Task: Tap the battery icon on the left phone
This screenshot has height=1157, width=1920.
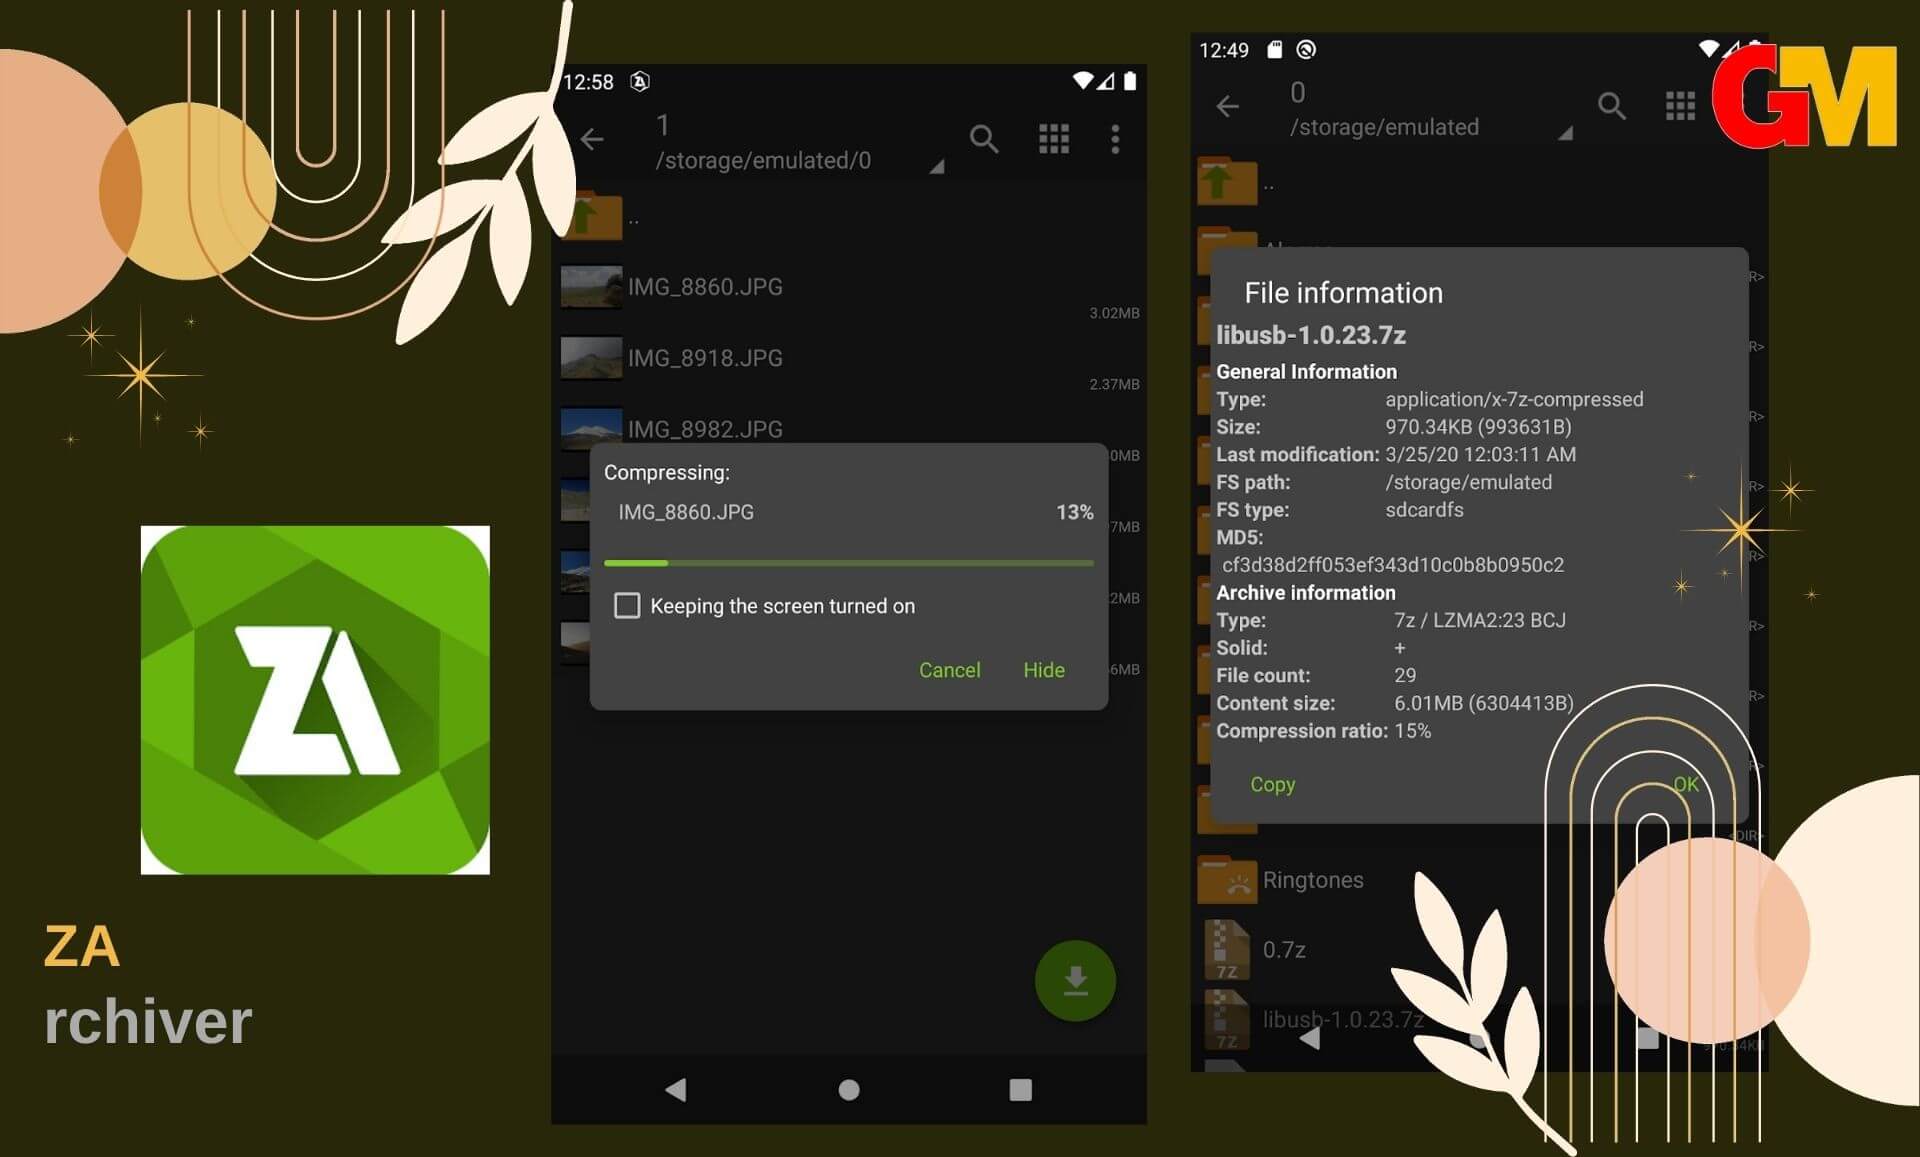Action: click(1130, 81)
